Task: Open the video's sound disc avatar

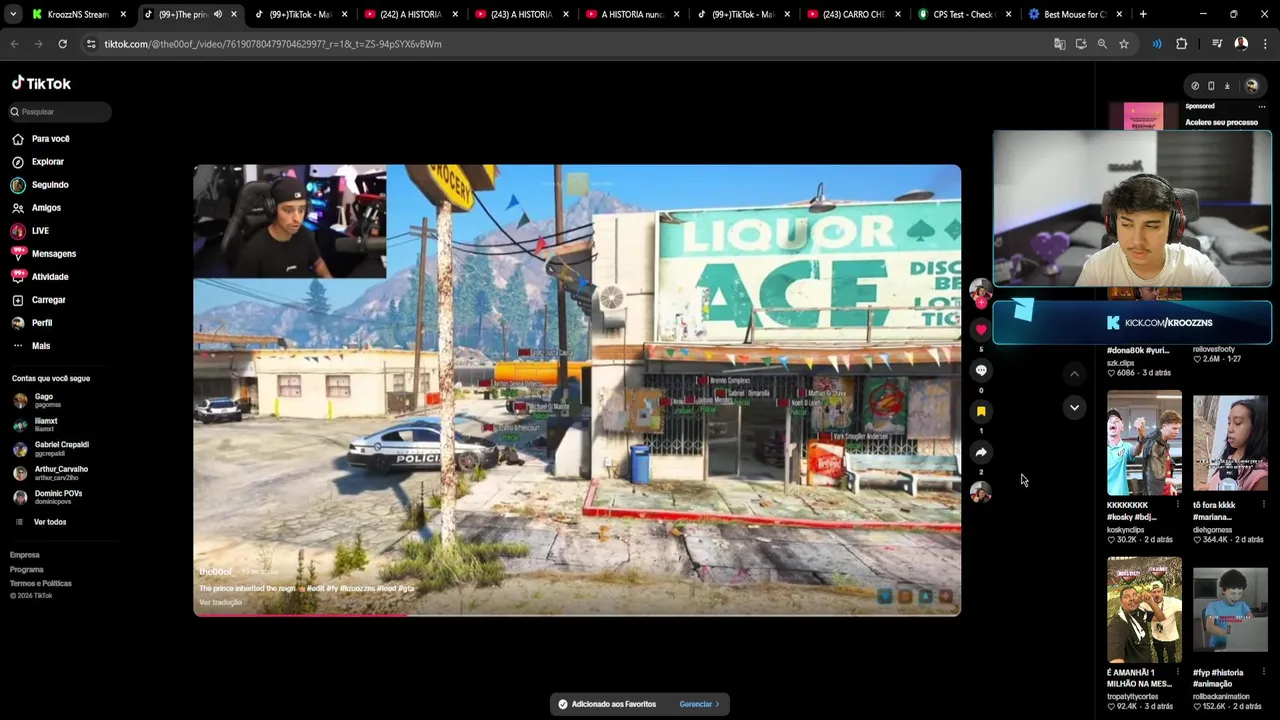Action: [x=981, y=492]
